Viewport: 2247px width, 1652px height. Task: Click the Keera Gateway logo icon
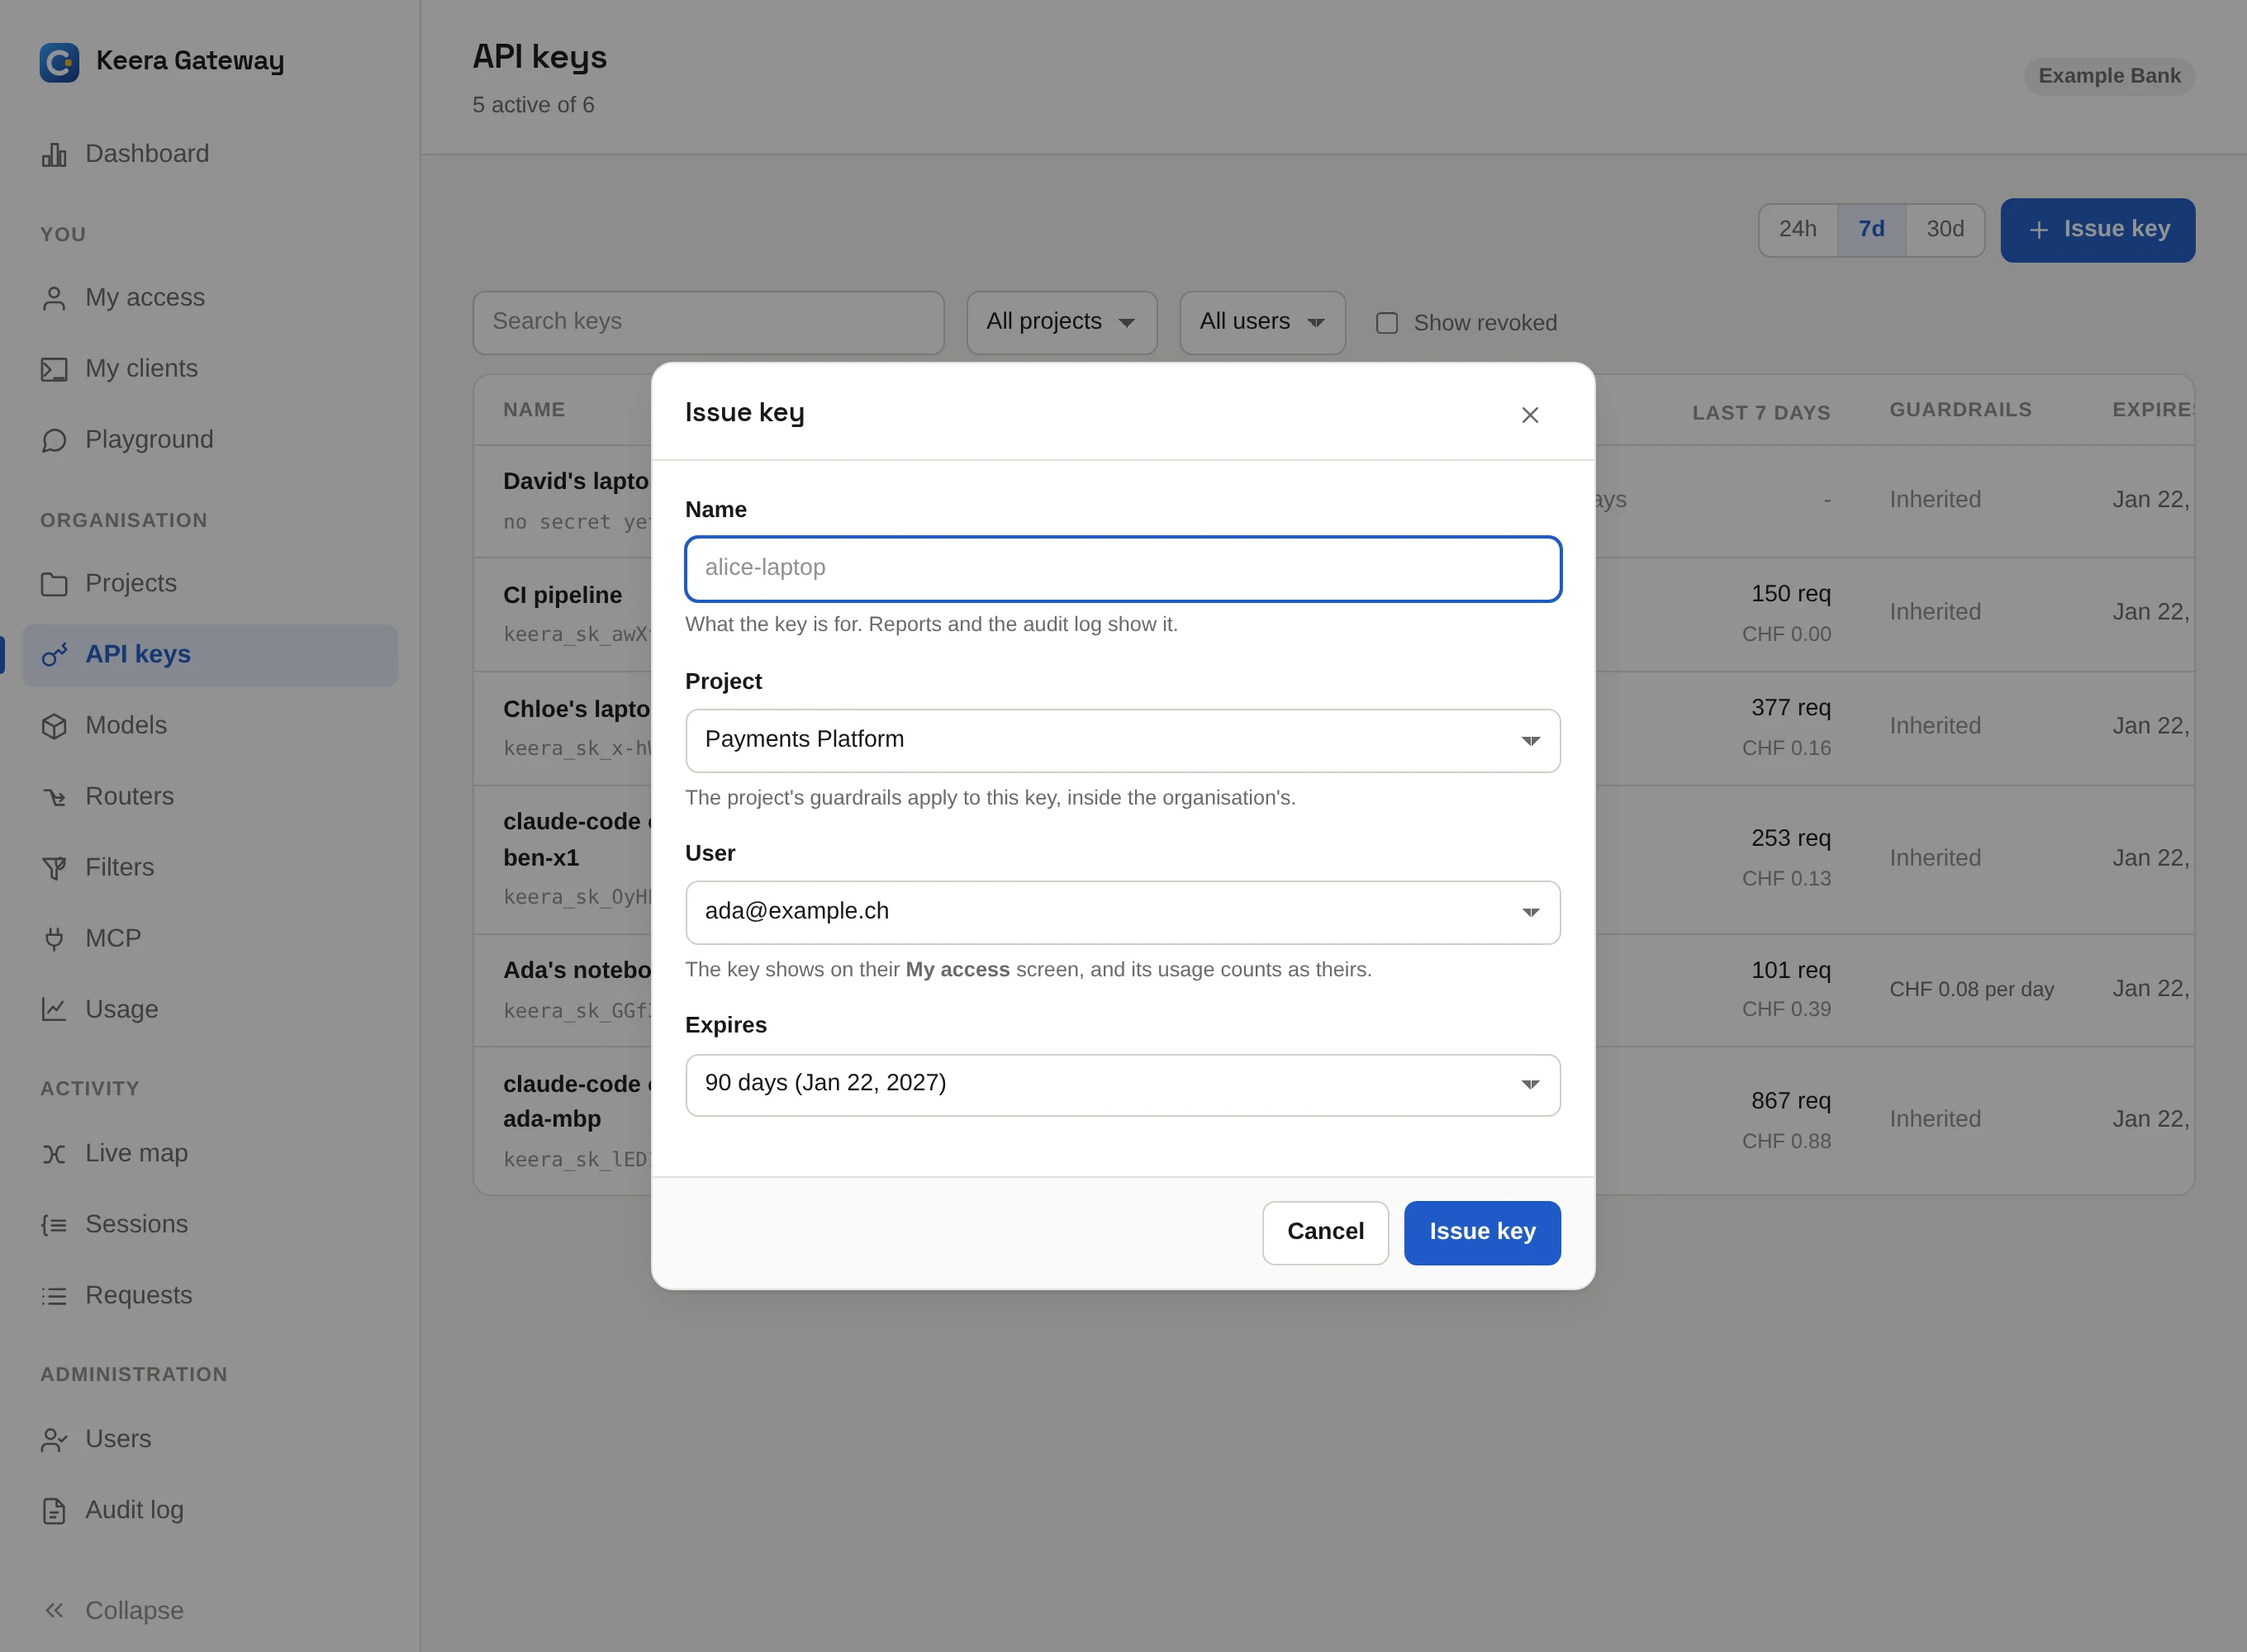[x=59, y=62]
